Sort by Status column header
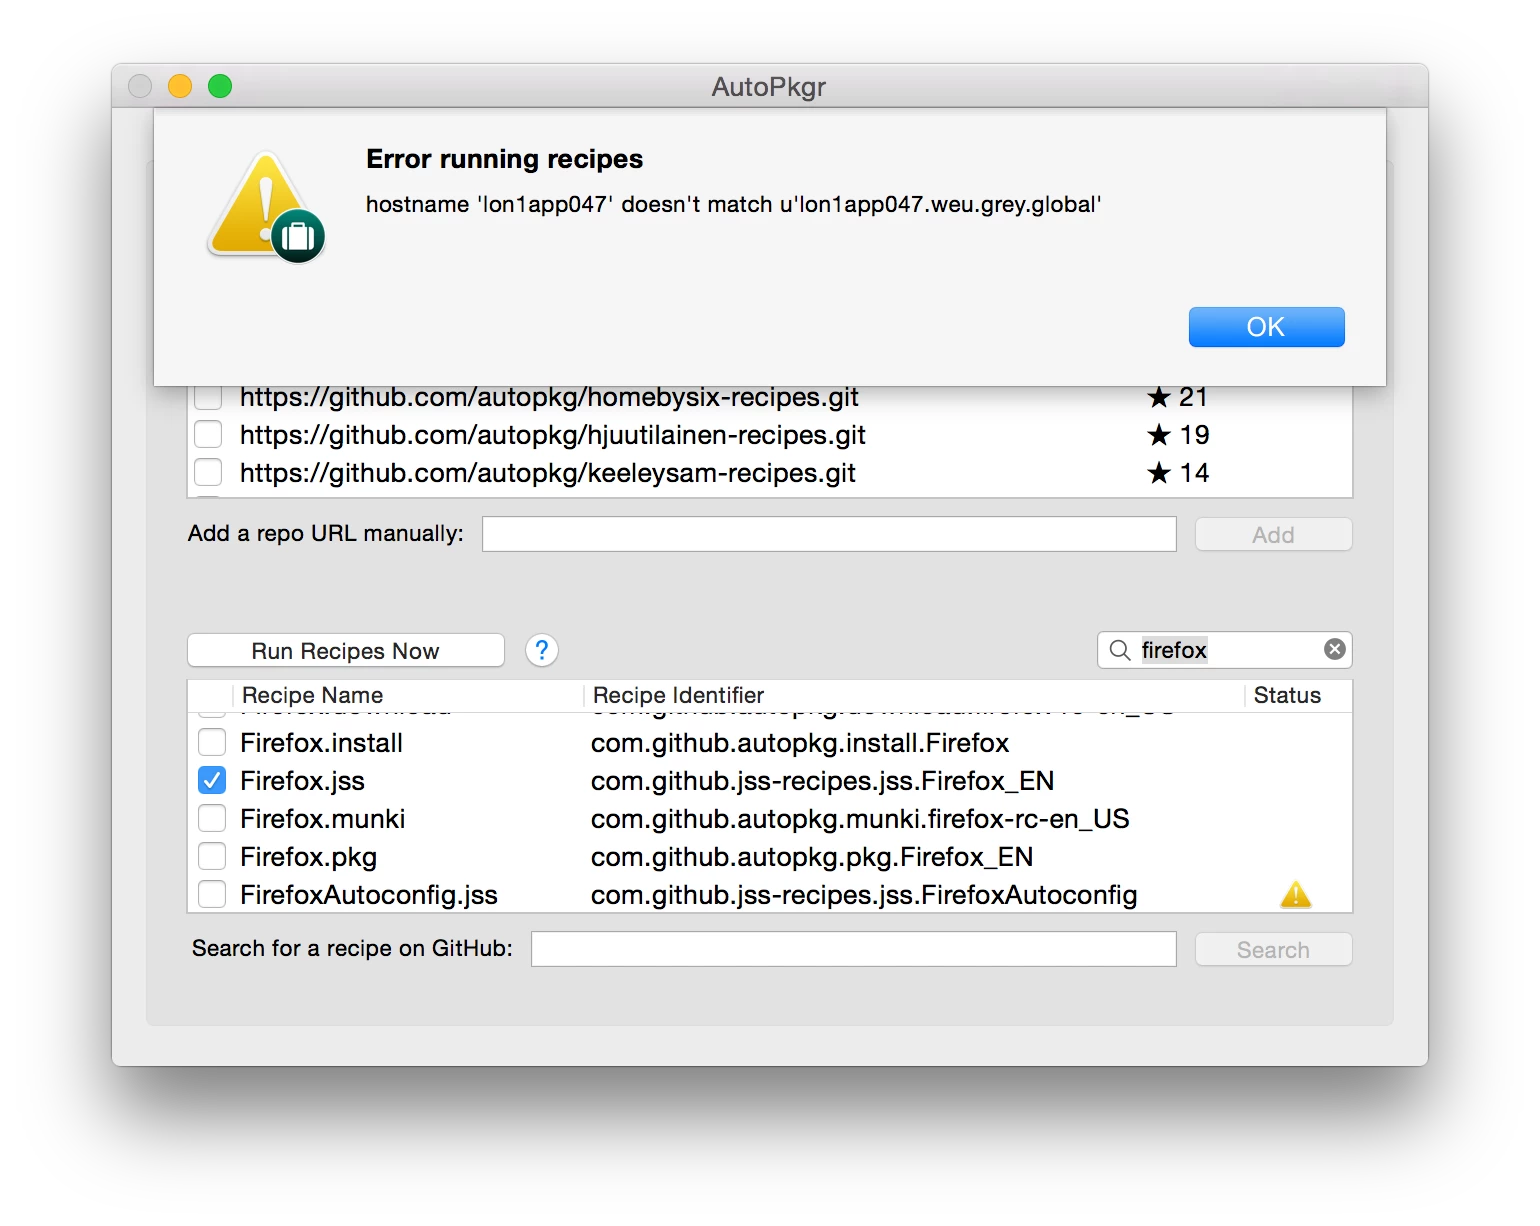 (1287, 695)
